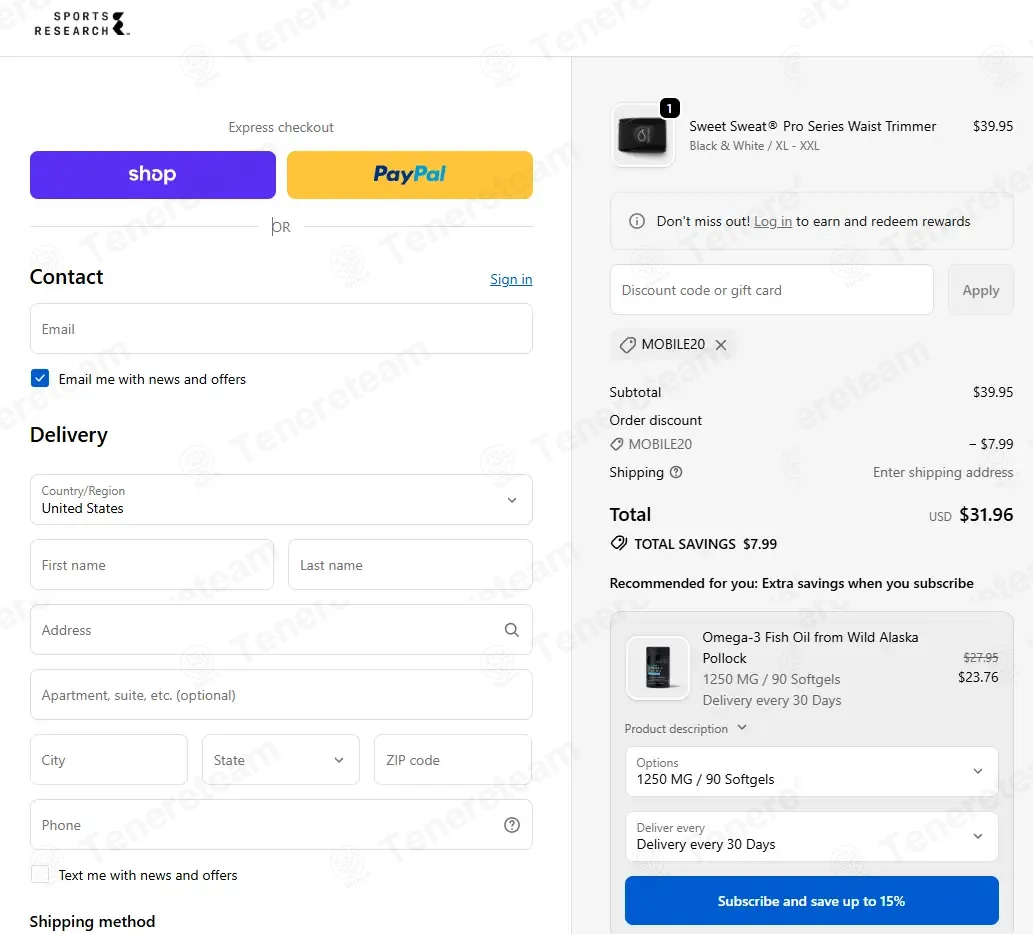Click the Log in rewards link
Viewport: 1033px width, 934px height.
pos(773,221)
